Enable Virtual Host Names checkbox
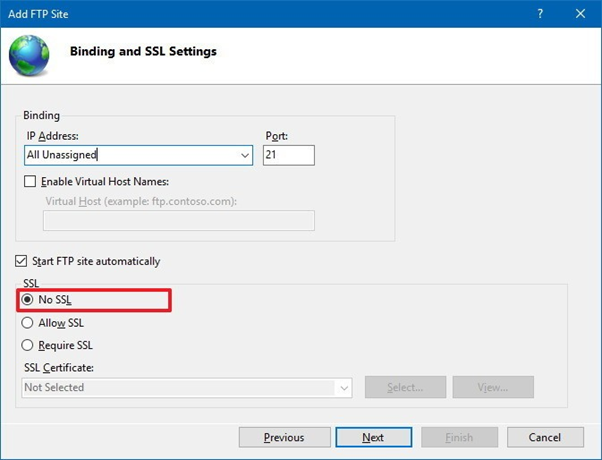This screenshot has height=460, width=602. (30, 181)
